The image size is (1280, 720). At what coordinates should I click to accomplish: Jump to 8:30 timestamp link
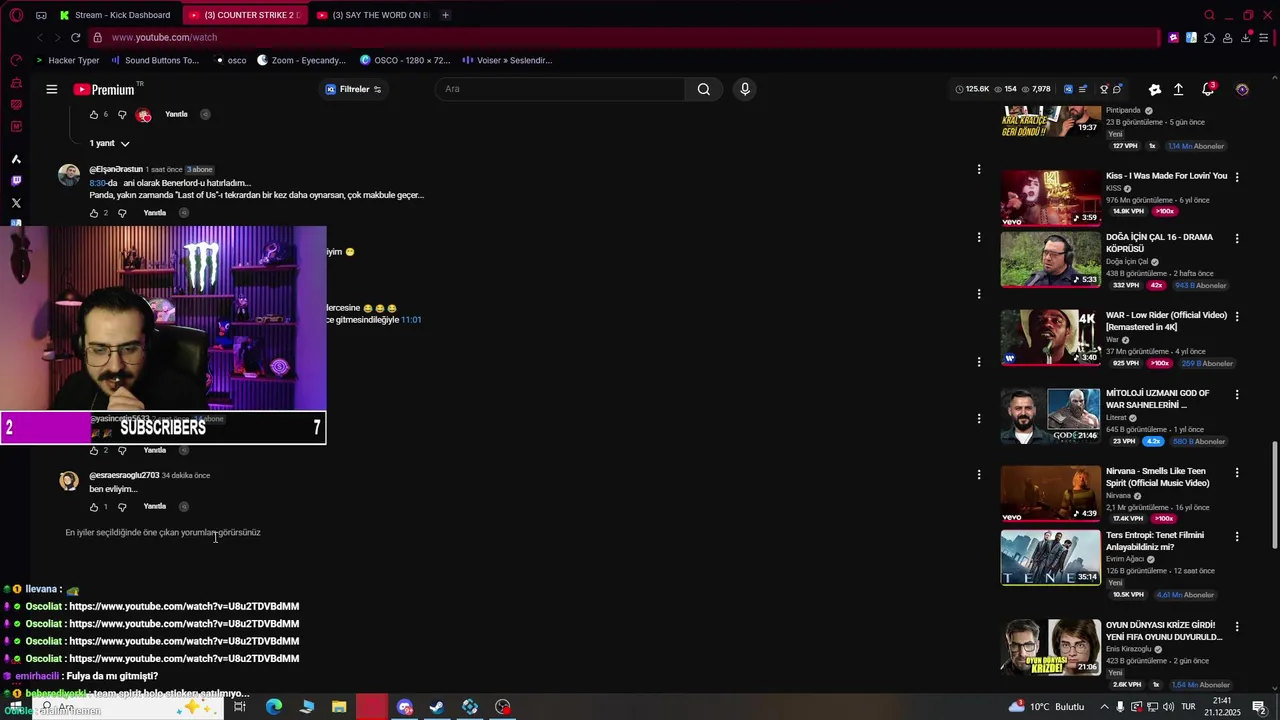[x=97, y=183]
